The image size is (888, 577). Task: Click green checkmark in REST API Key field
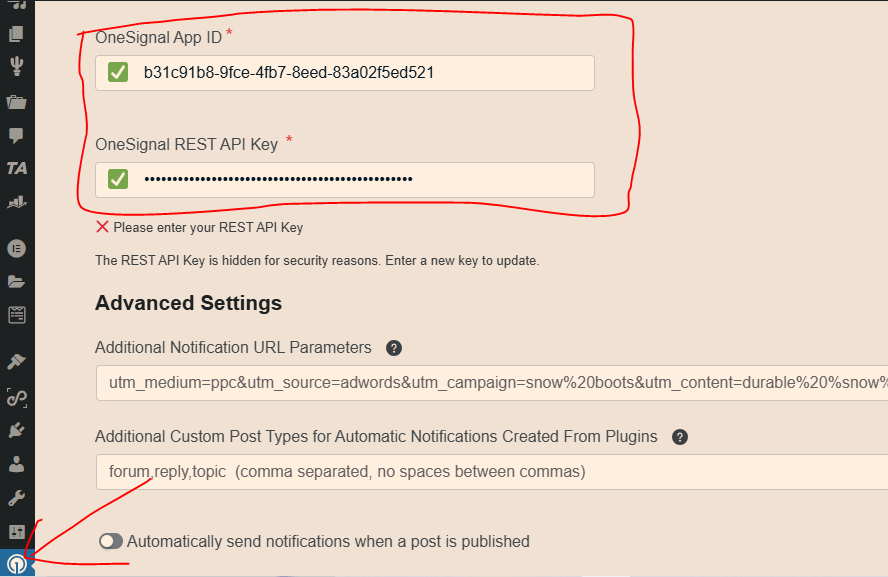(118, 179)
